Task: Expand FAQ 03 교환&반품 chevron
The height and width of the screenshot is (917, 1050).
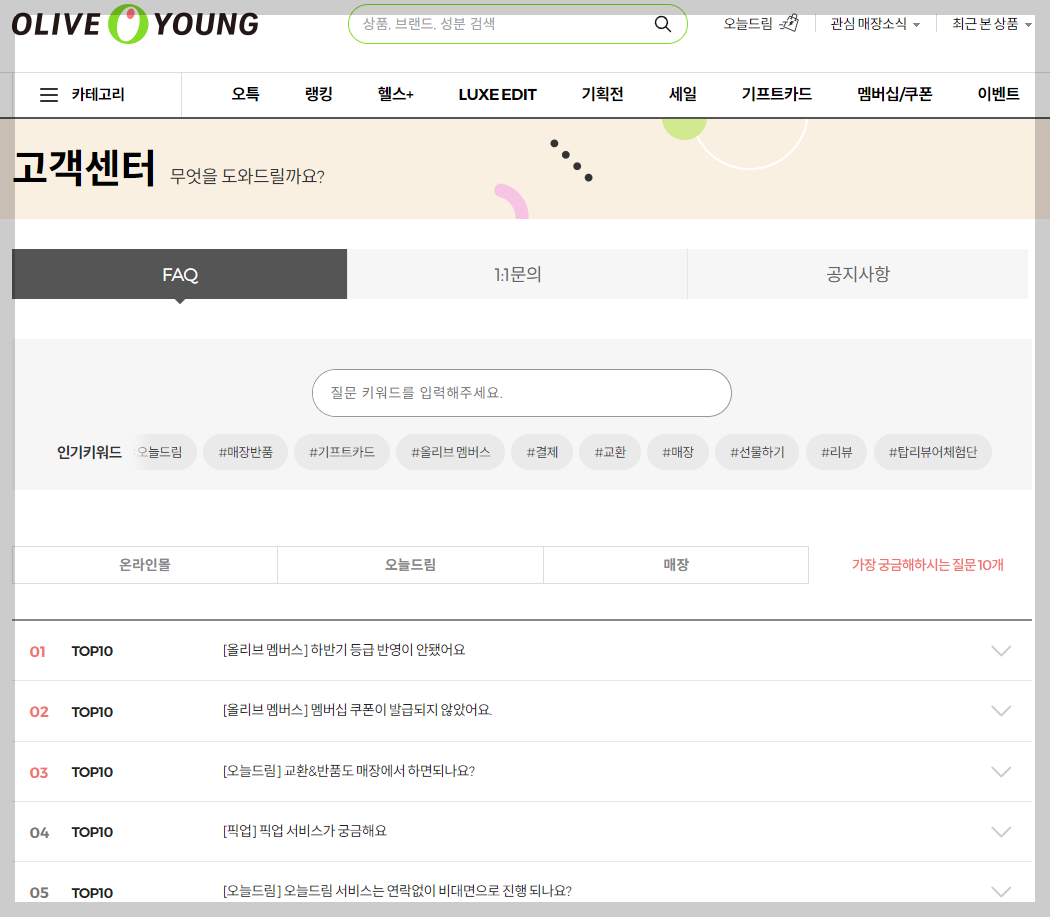Action: click(x=1001, y=772)
